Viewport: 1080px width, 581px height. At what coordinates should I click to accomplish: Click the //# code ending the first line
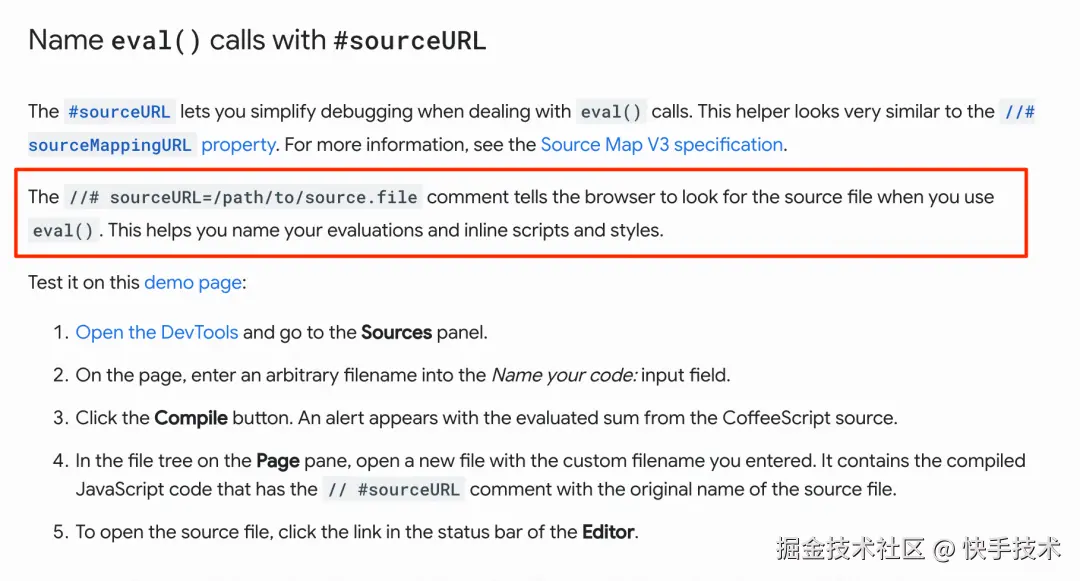1019,111
